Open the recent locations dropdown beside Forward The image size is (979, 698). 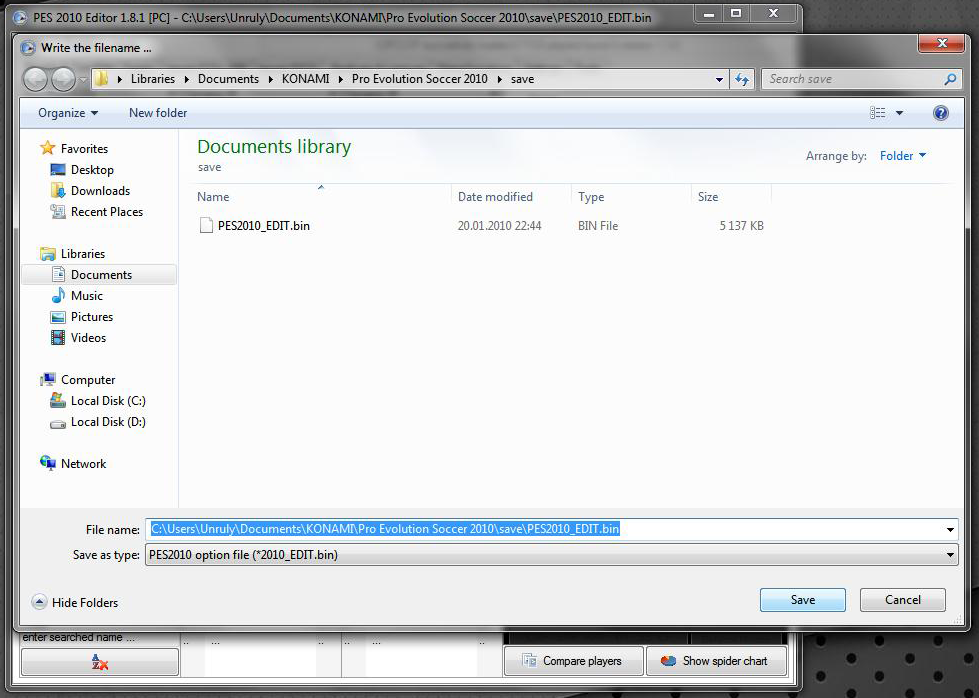pos(83,79)
